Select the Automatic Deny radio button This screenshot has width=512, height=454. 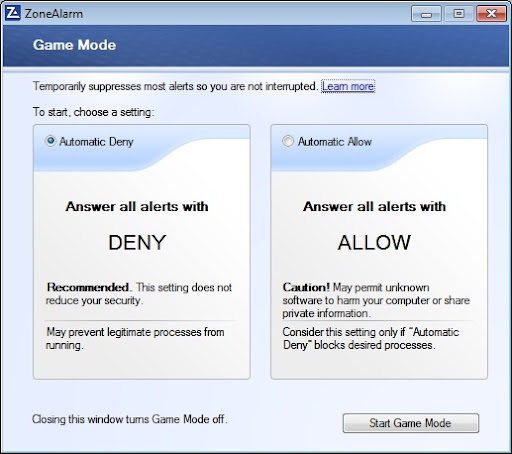pos(50,141)
